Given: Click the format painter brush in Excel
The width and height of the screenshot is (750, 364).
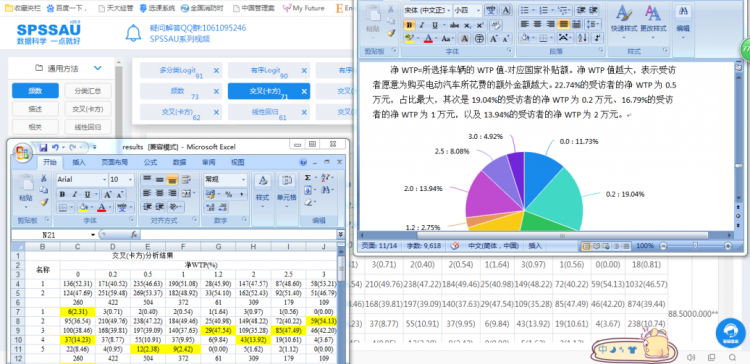Looking at the screenshot, I should [44, 202].
